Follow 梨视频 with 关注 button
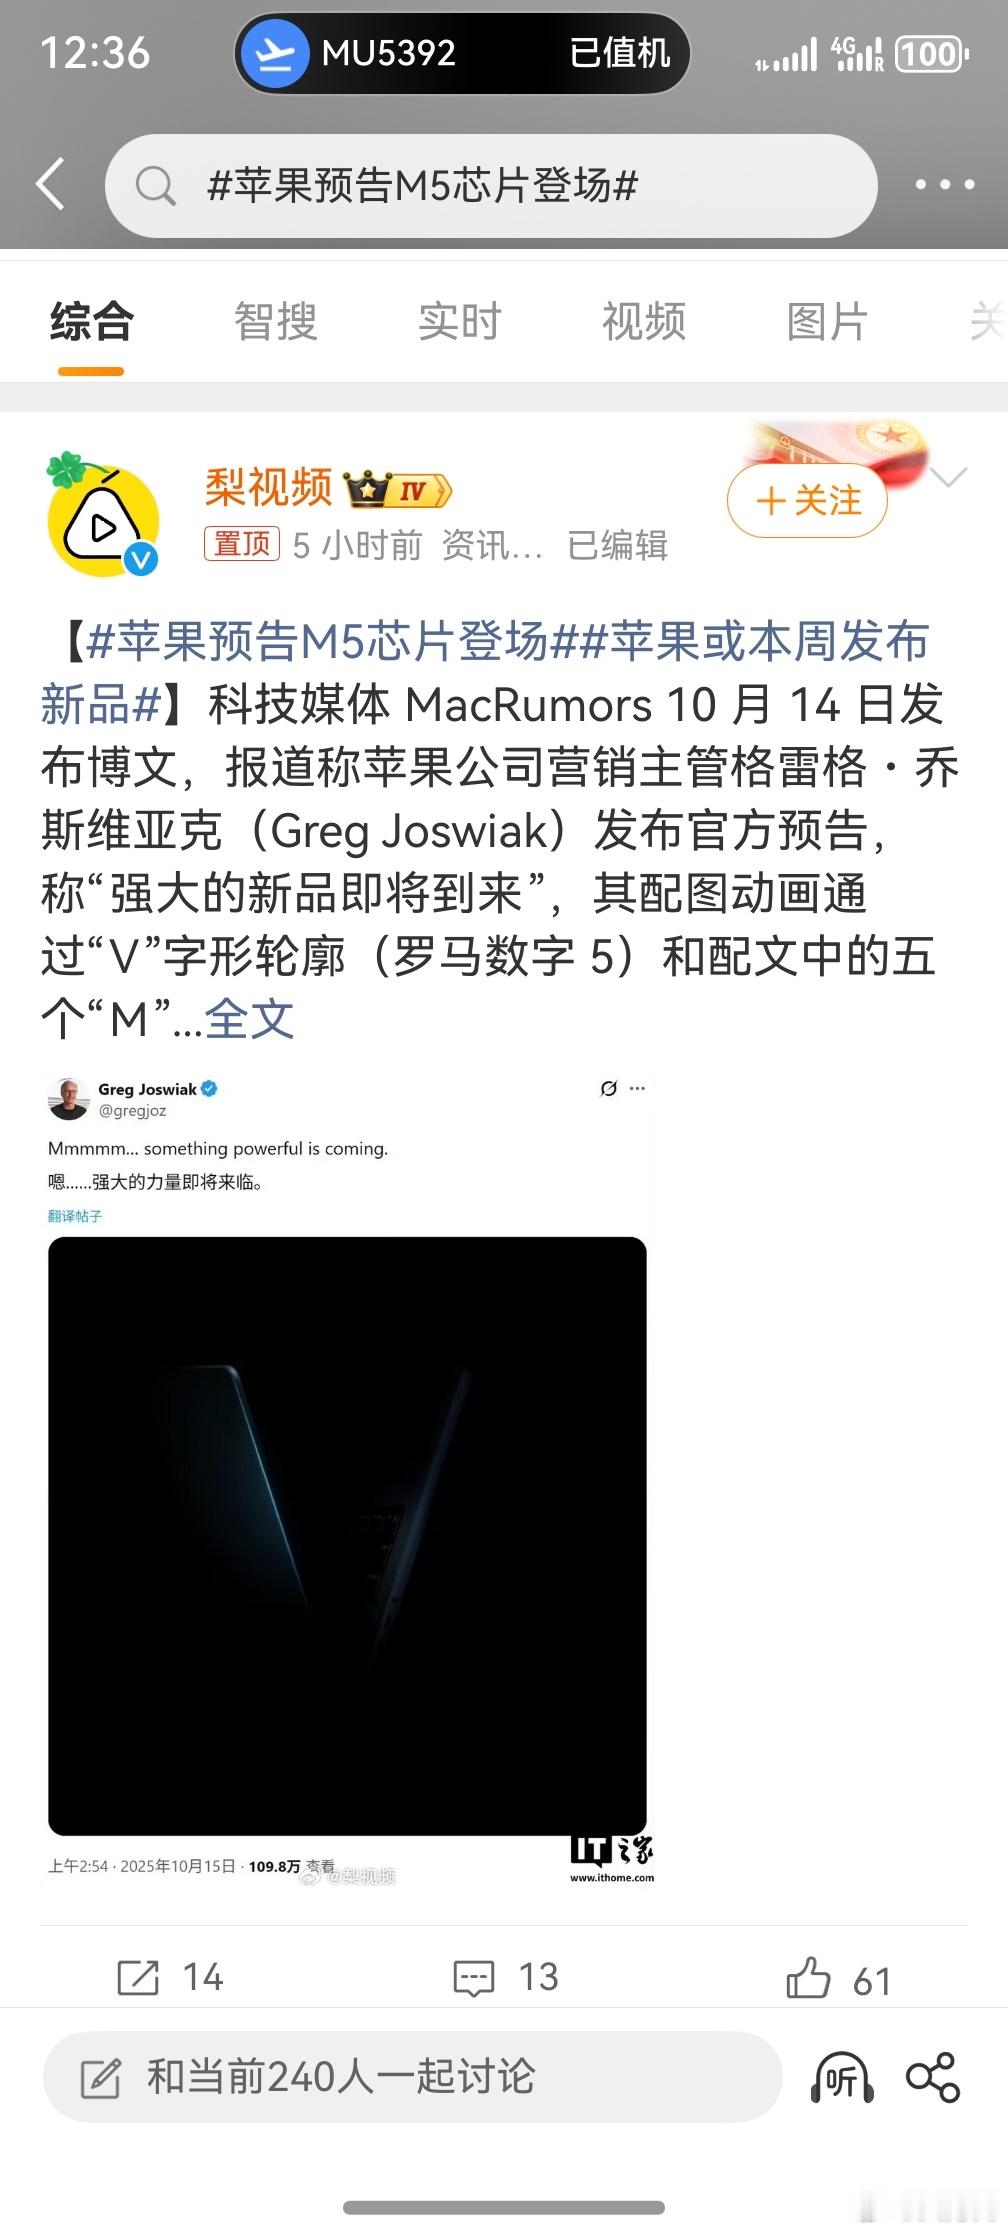 coord(808,500)
